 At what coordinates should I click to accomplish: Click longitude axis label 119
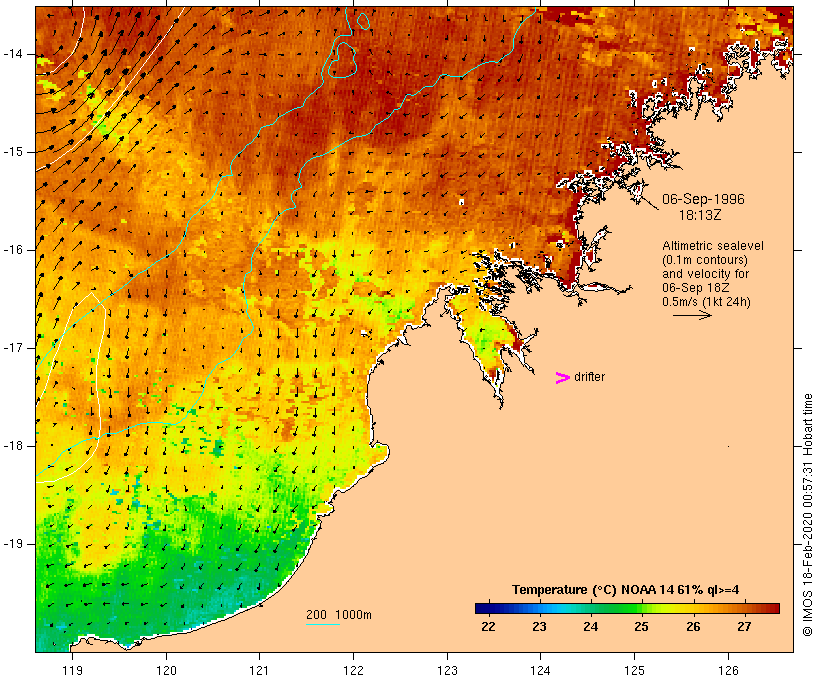pyautogui.click(x=72, y=670)
